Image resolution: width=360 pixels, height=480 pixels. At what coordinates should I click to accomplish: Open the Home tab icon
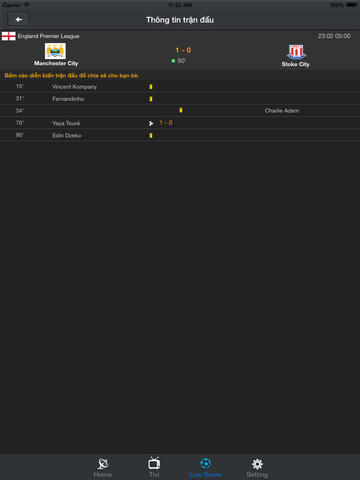[103, 464]
